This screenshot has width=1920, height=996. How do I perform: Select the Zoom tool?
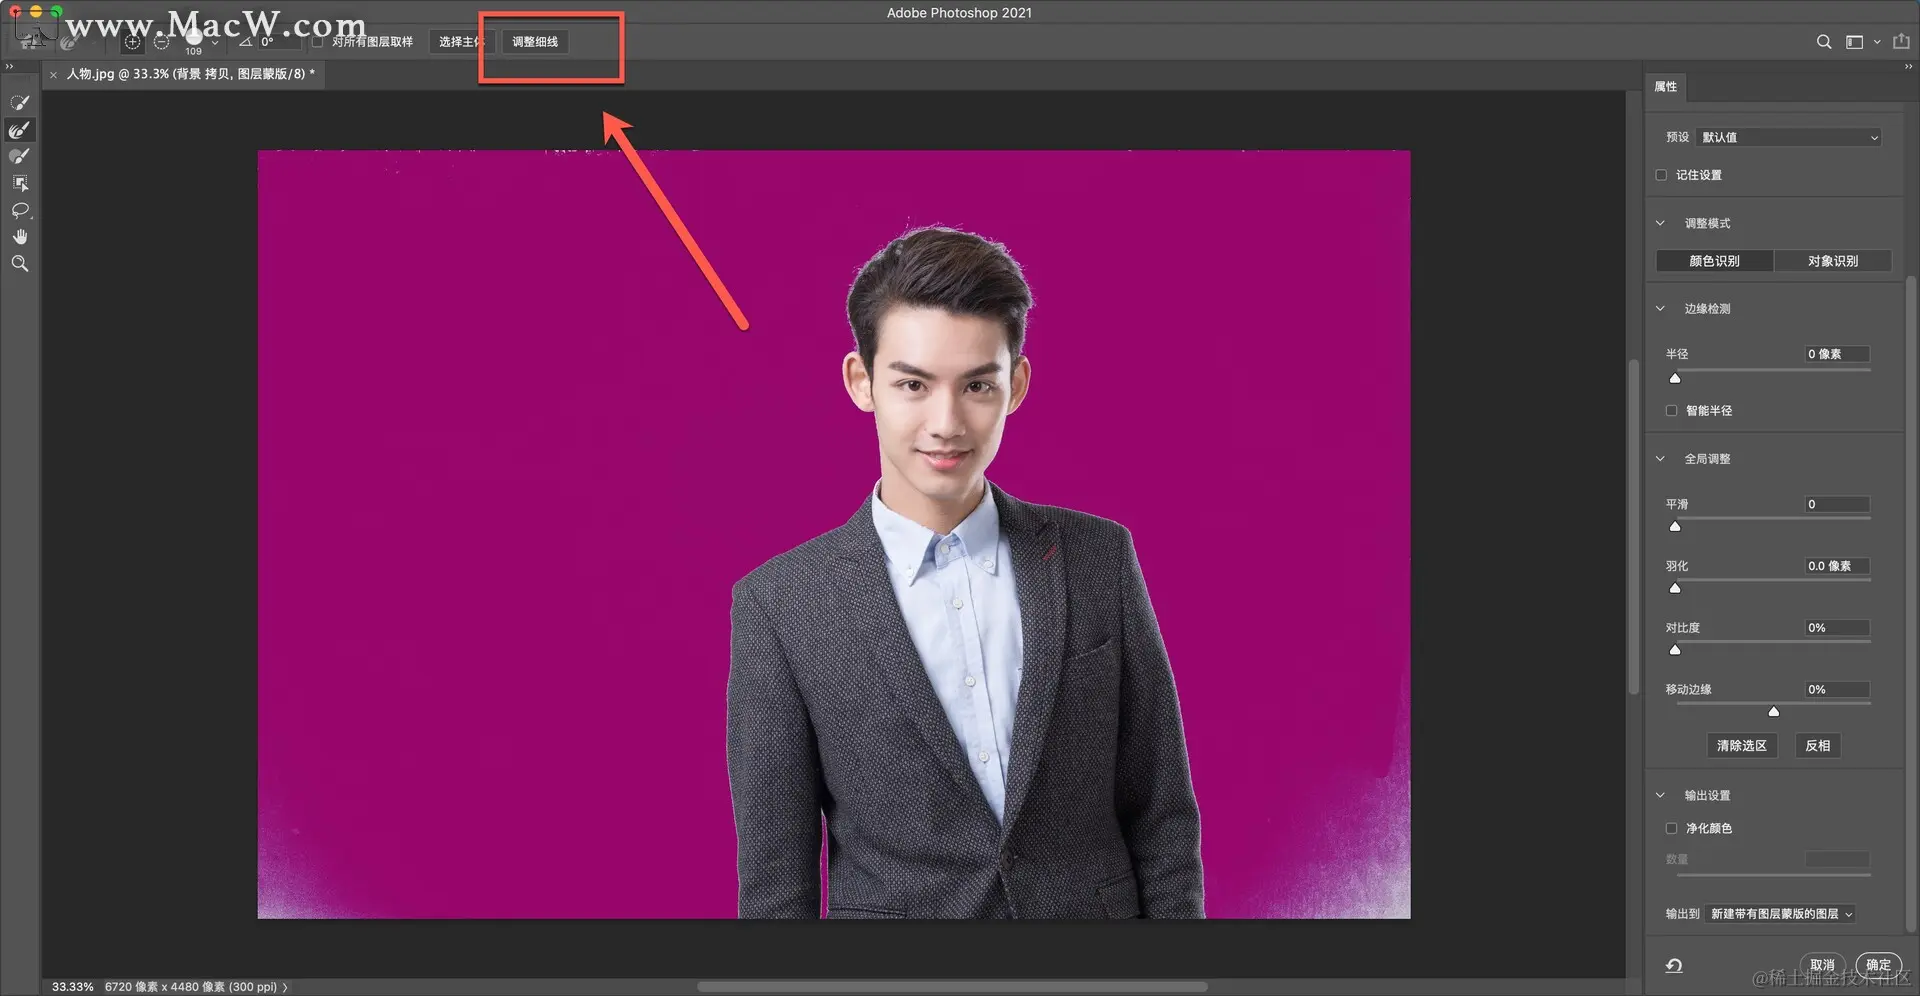[x=20, y=264]
